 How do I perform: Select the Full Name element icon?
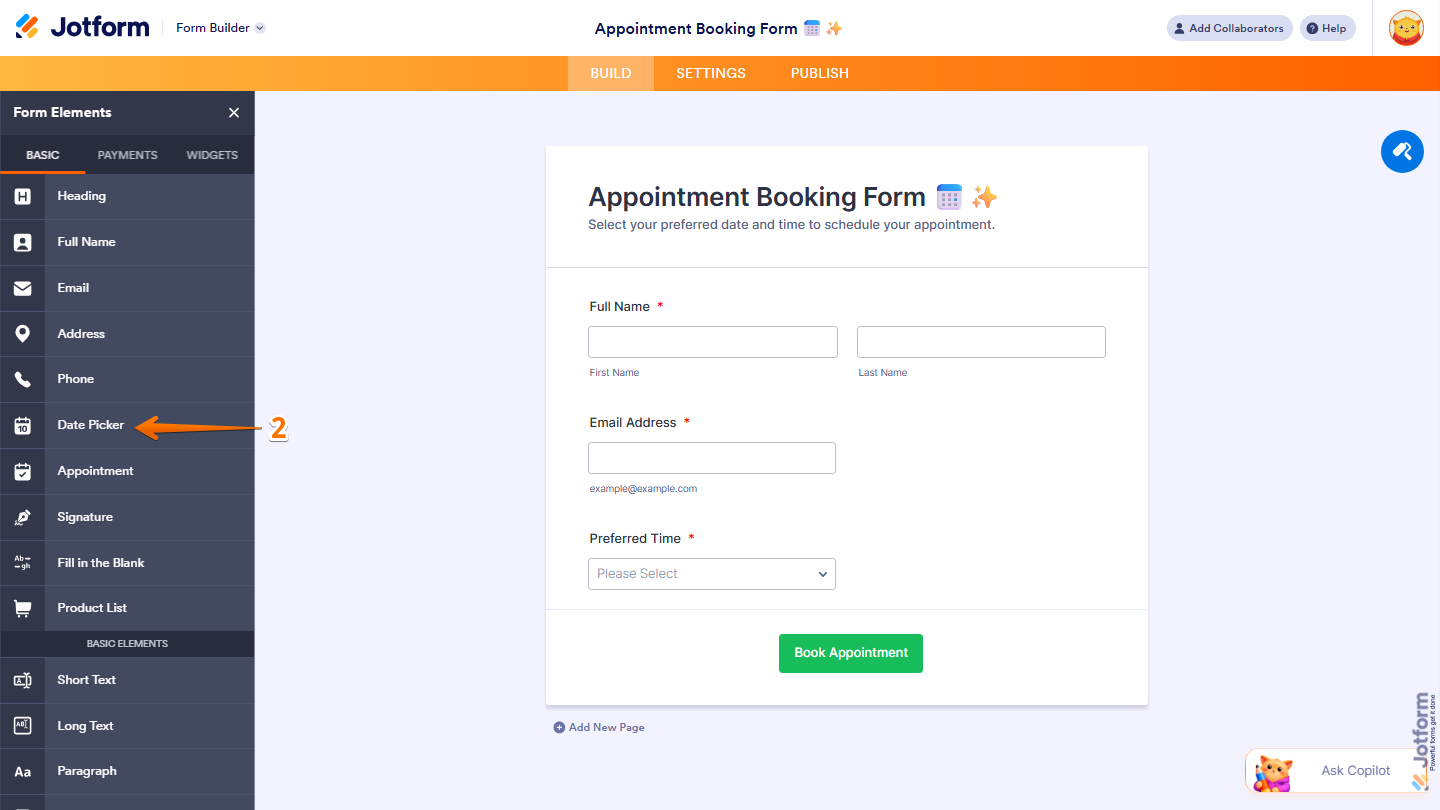click(x=22, y=242)
